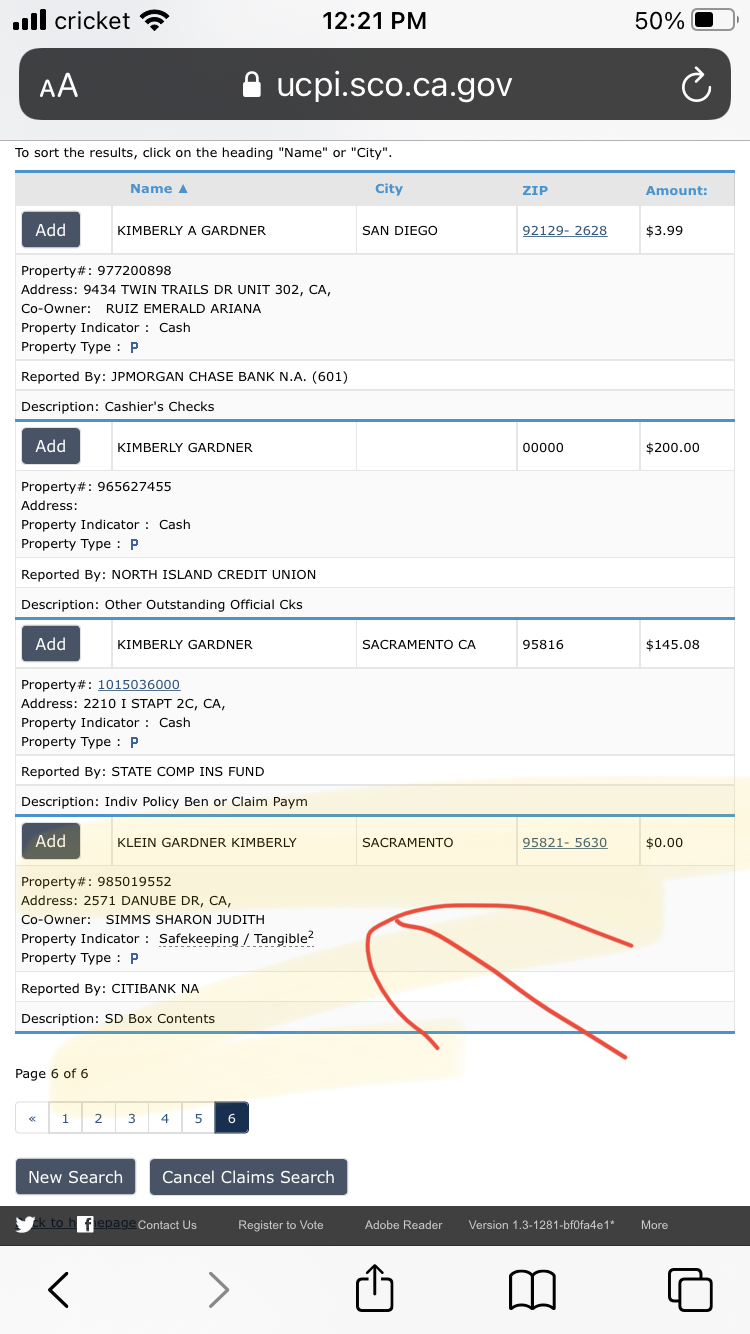Screen dimensions: 750x1334
Task: Open Safari bookmarks book icon
Action: click(532, 1289)
